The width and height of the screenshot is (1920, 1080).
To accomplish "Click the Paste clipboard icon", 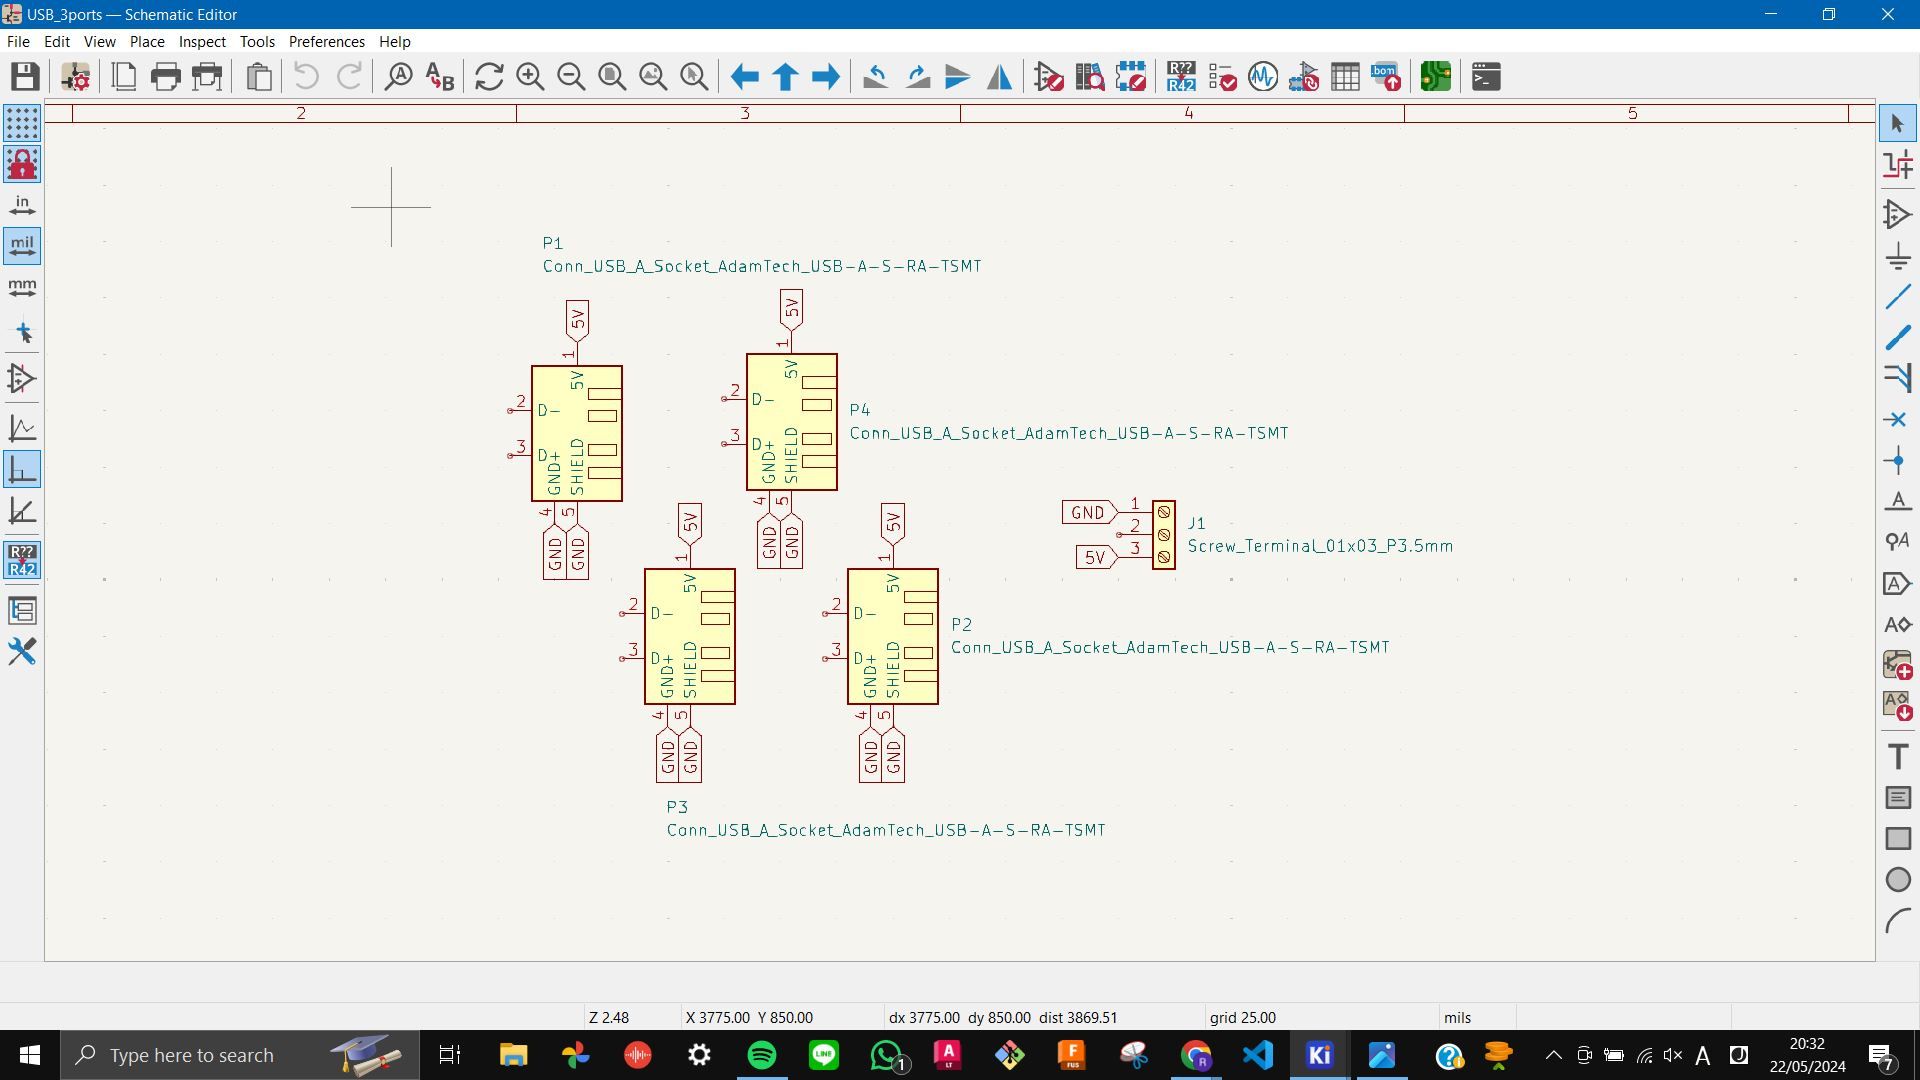I will [259, 77].
